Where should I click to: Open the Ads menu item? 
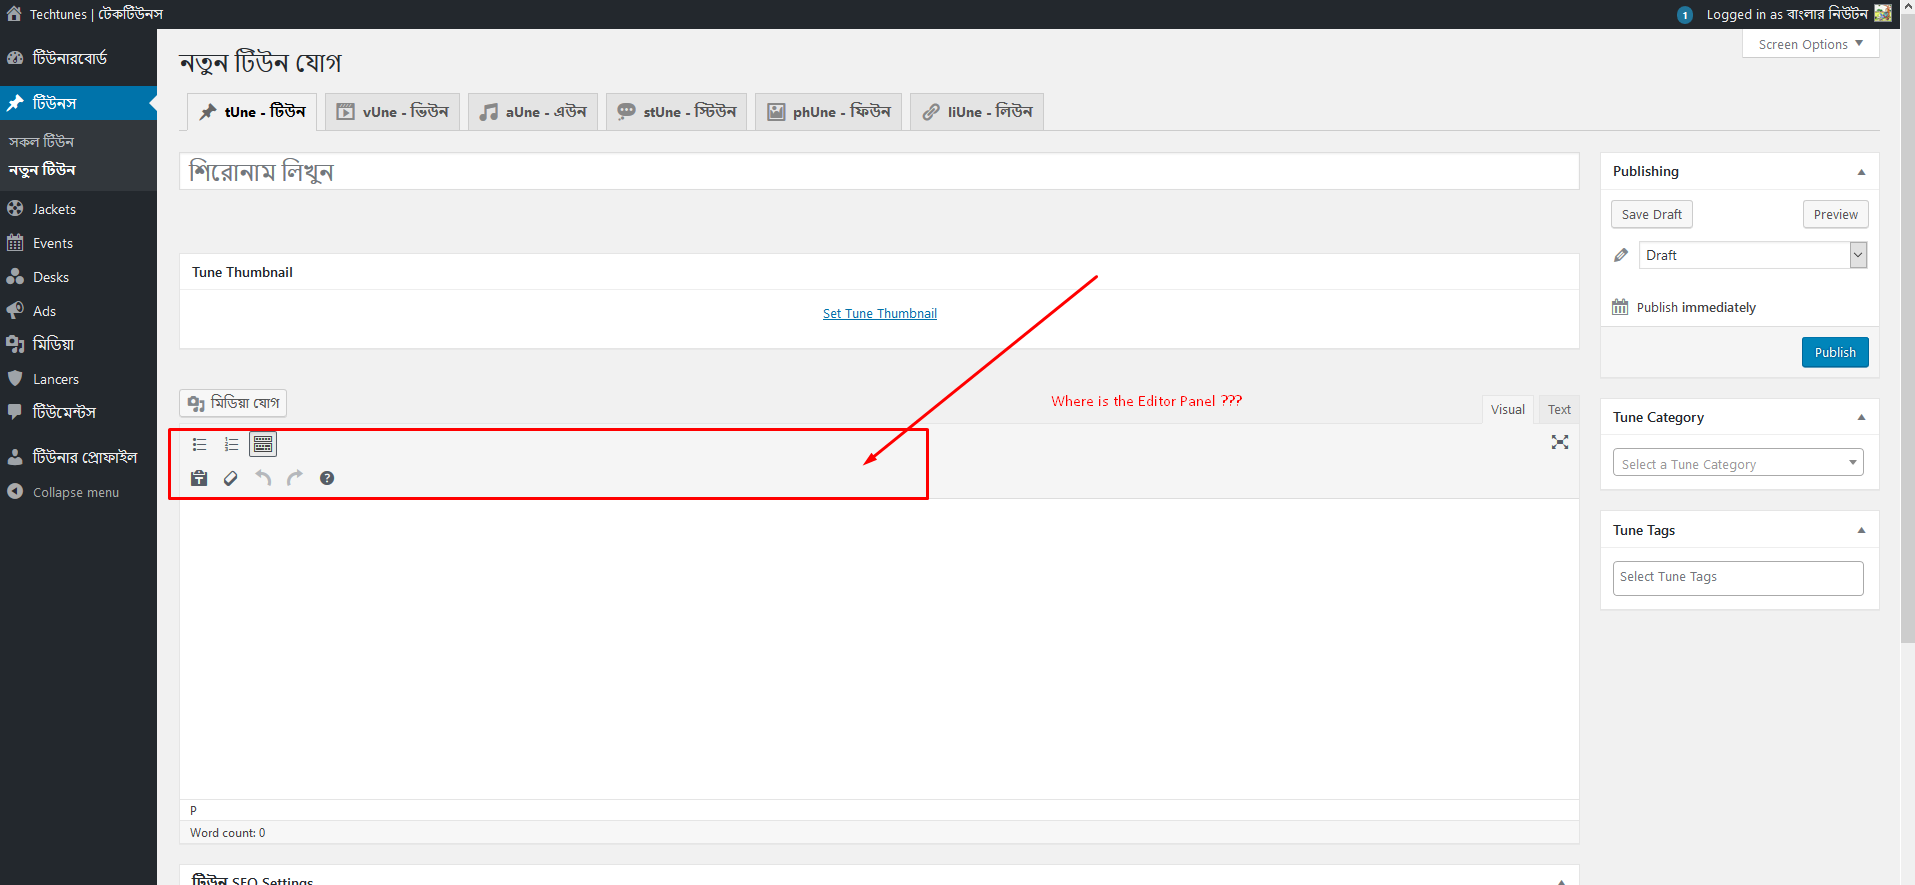78,311
